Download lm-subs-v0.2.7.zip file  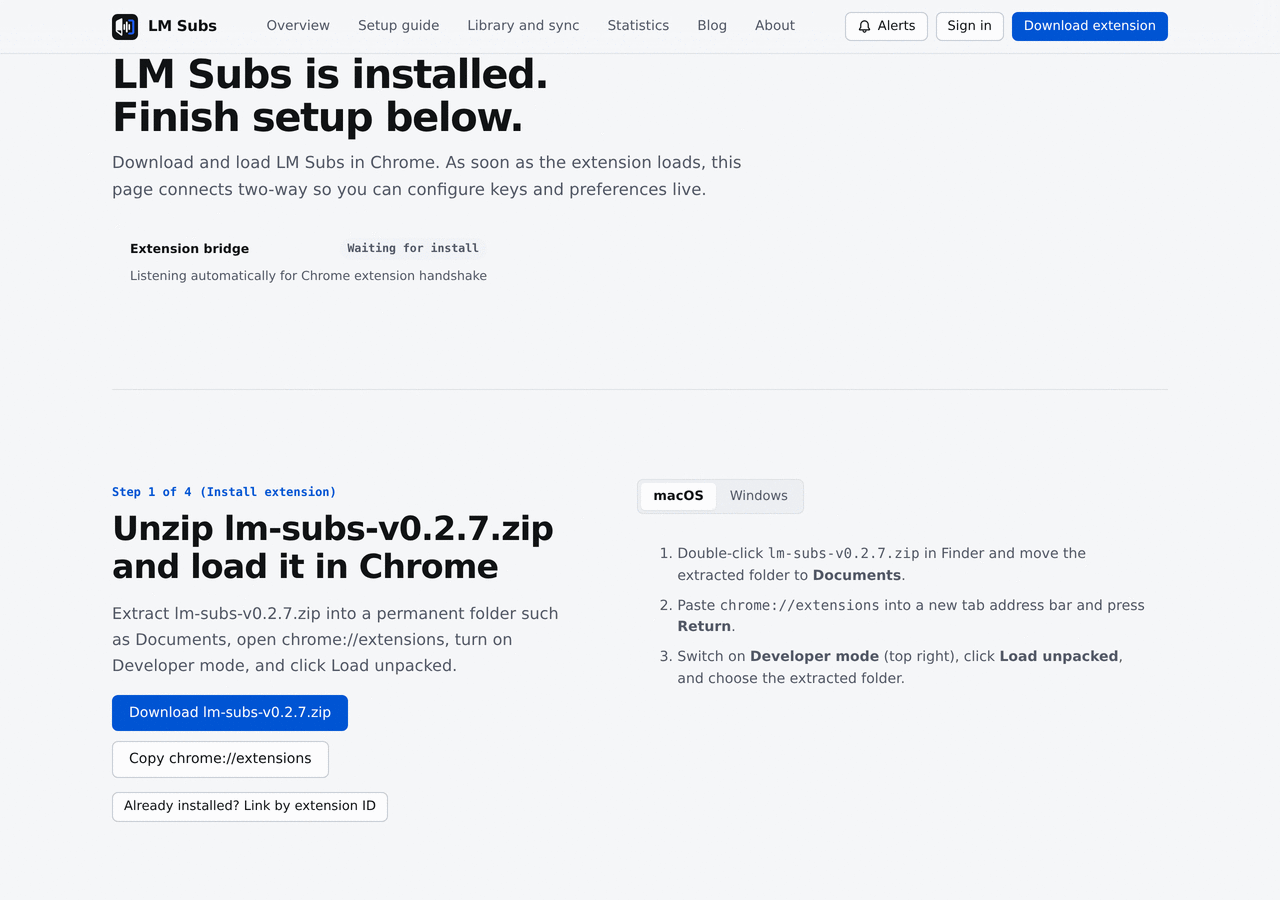click(x=230, y=713)
